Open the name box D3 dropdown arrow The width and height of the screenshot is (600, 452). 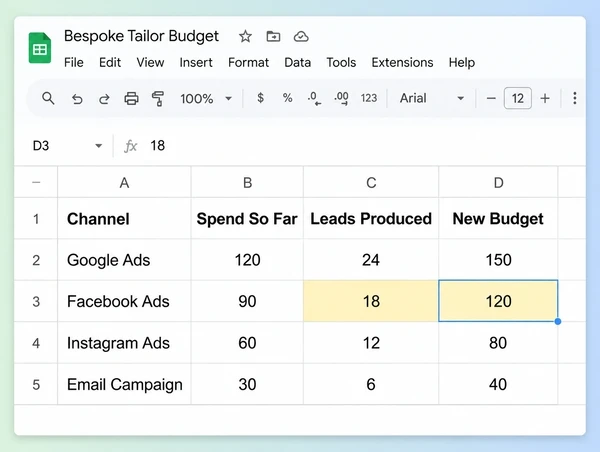(x=98, y=146)
